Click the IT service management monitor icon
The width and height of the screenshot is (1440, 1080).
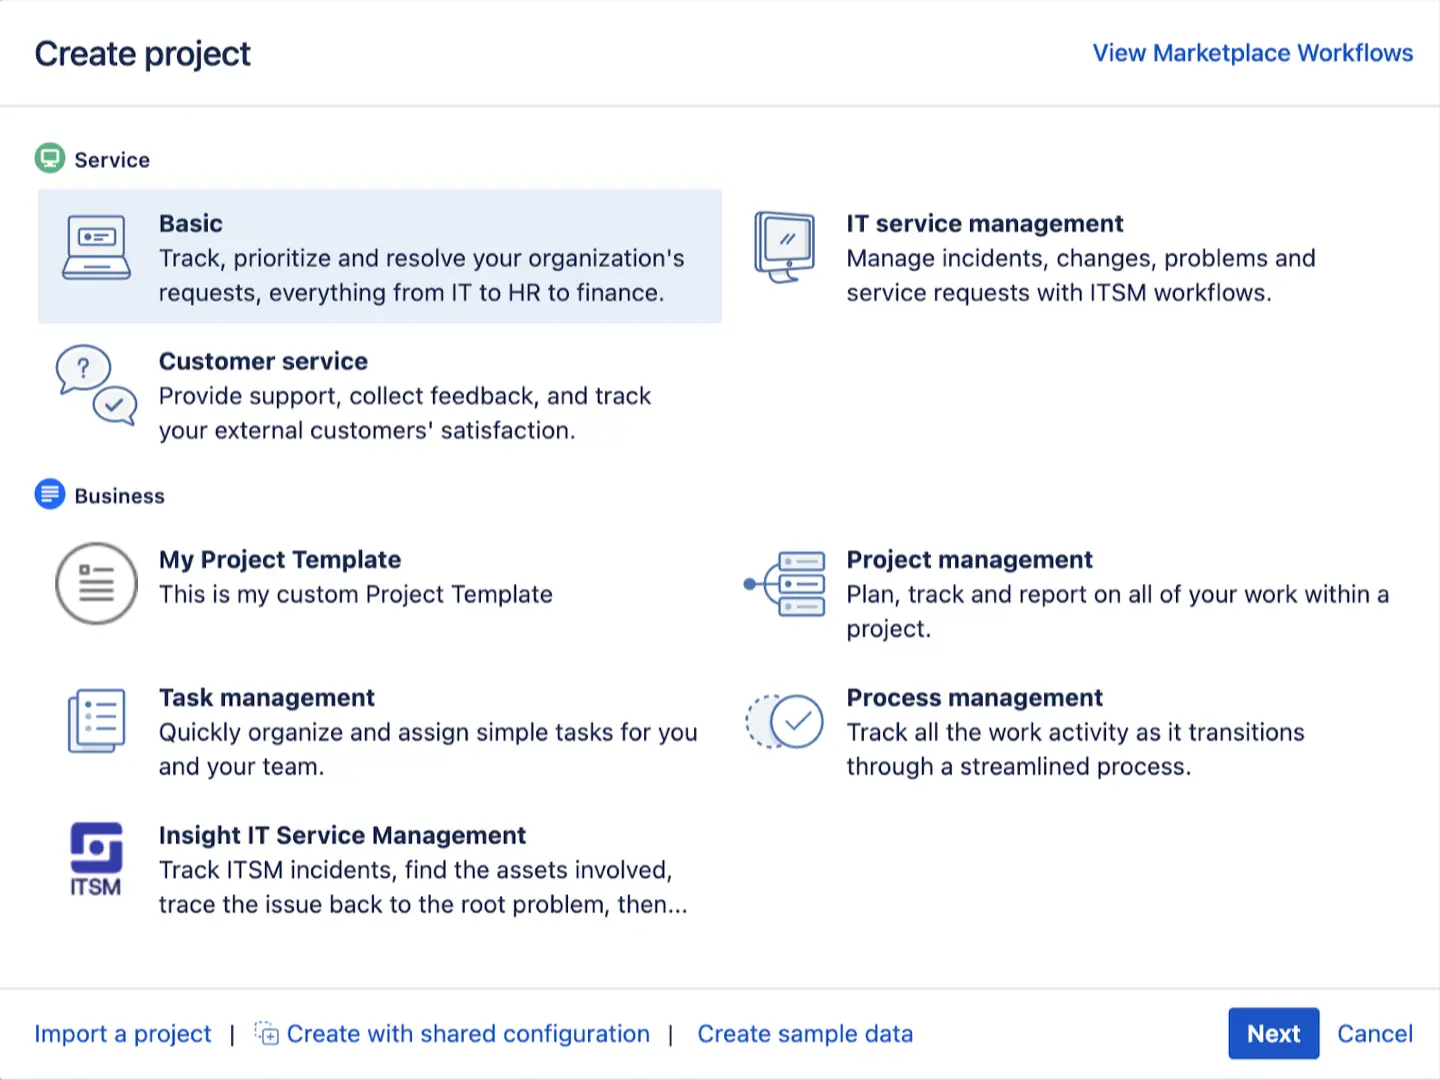785,247
